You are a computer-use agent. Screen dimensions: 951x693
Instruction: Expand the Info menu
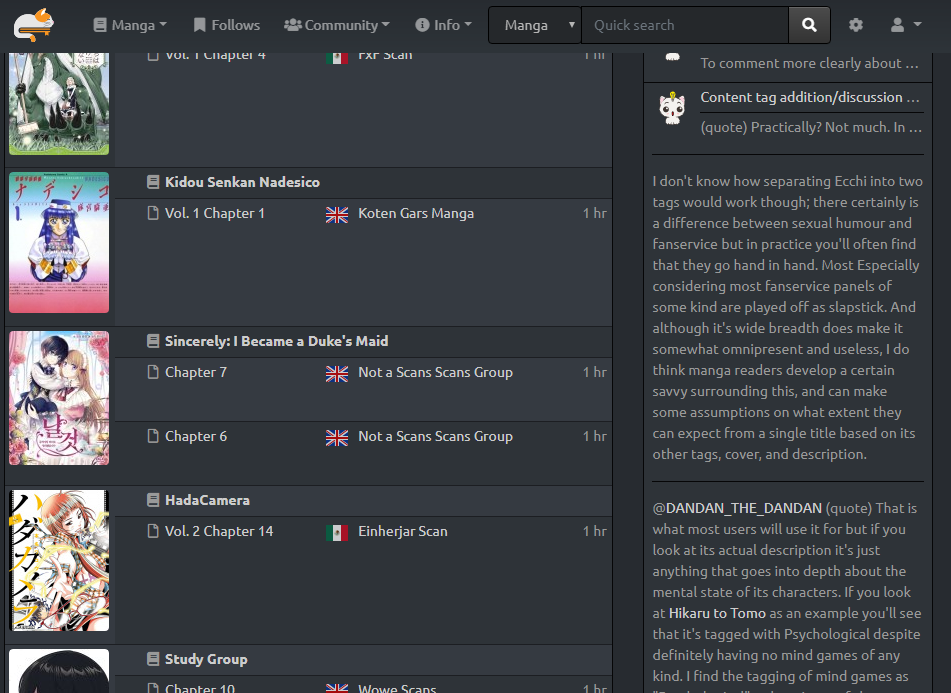tap(443, 25)
